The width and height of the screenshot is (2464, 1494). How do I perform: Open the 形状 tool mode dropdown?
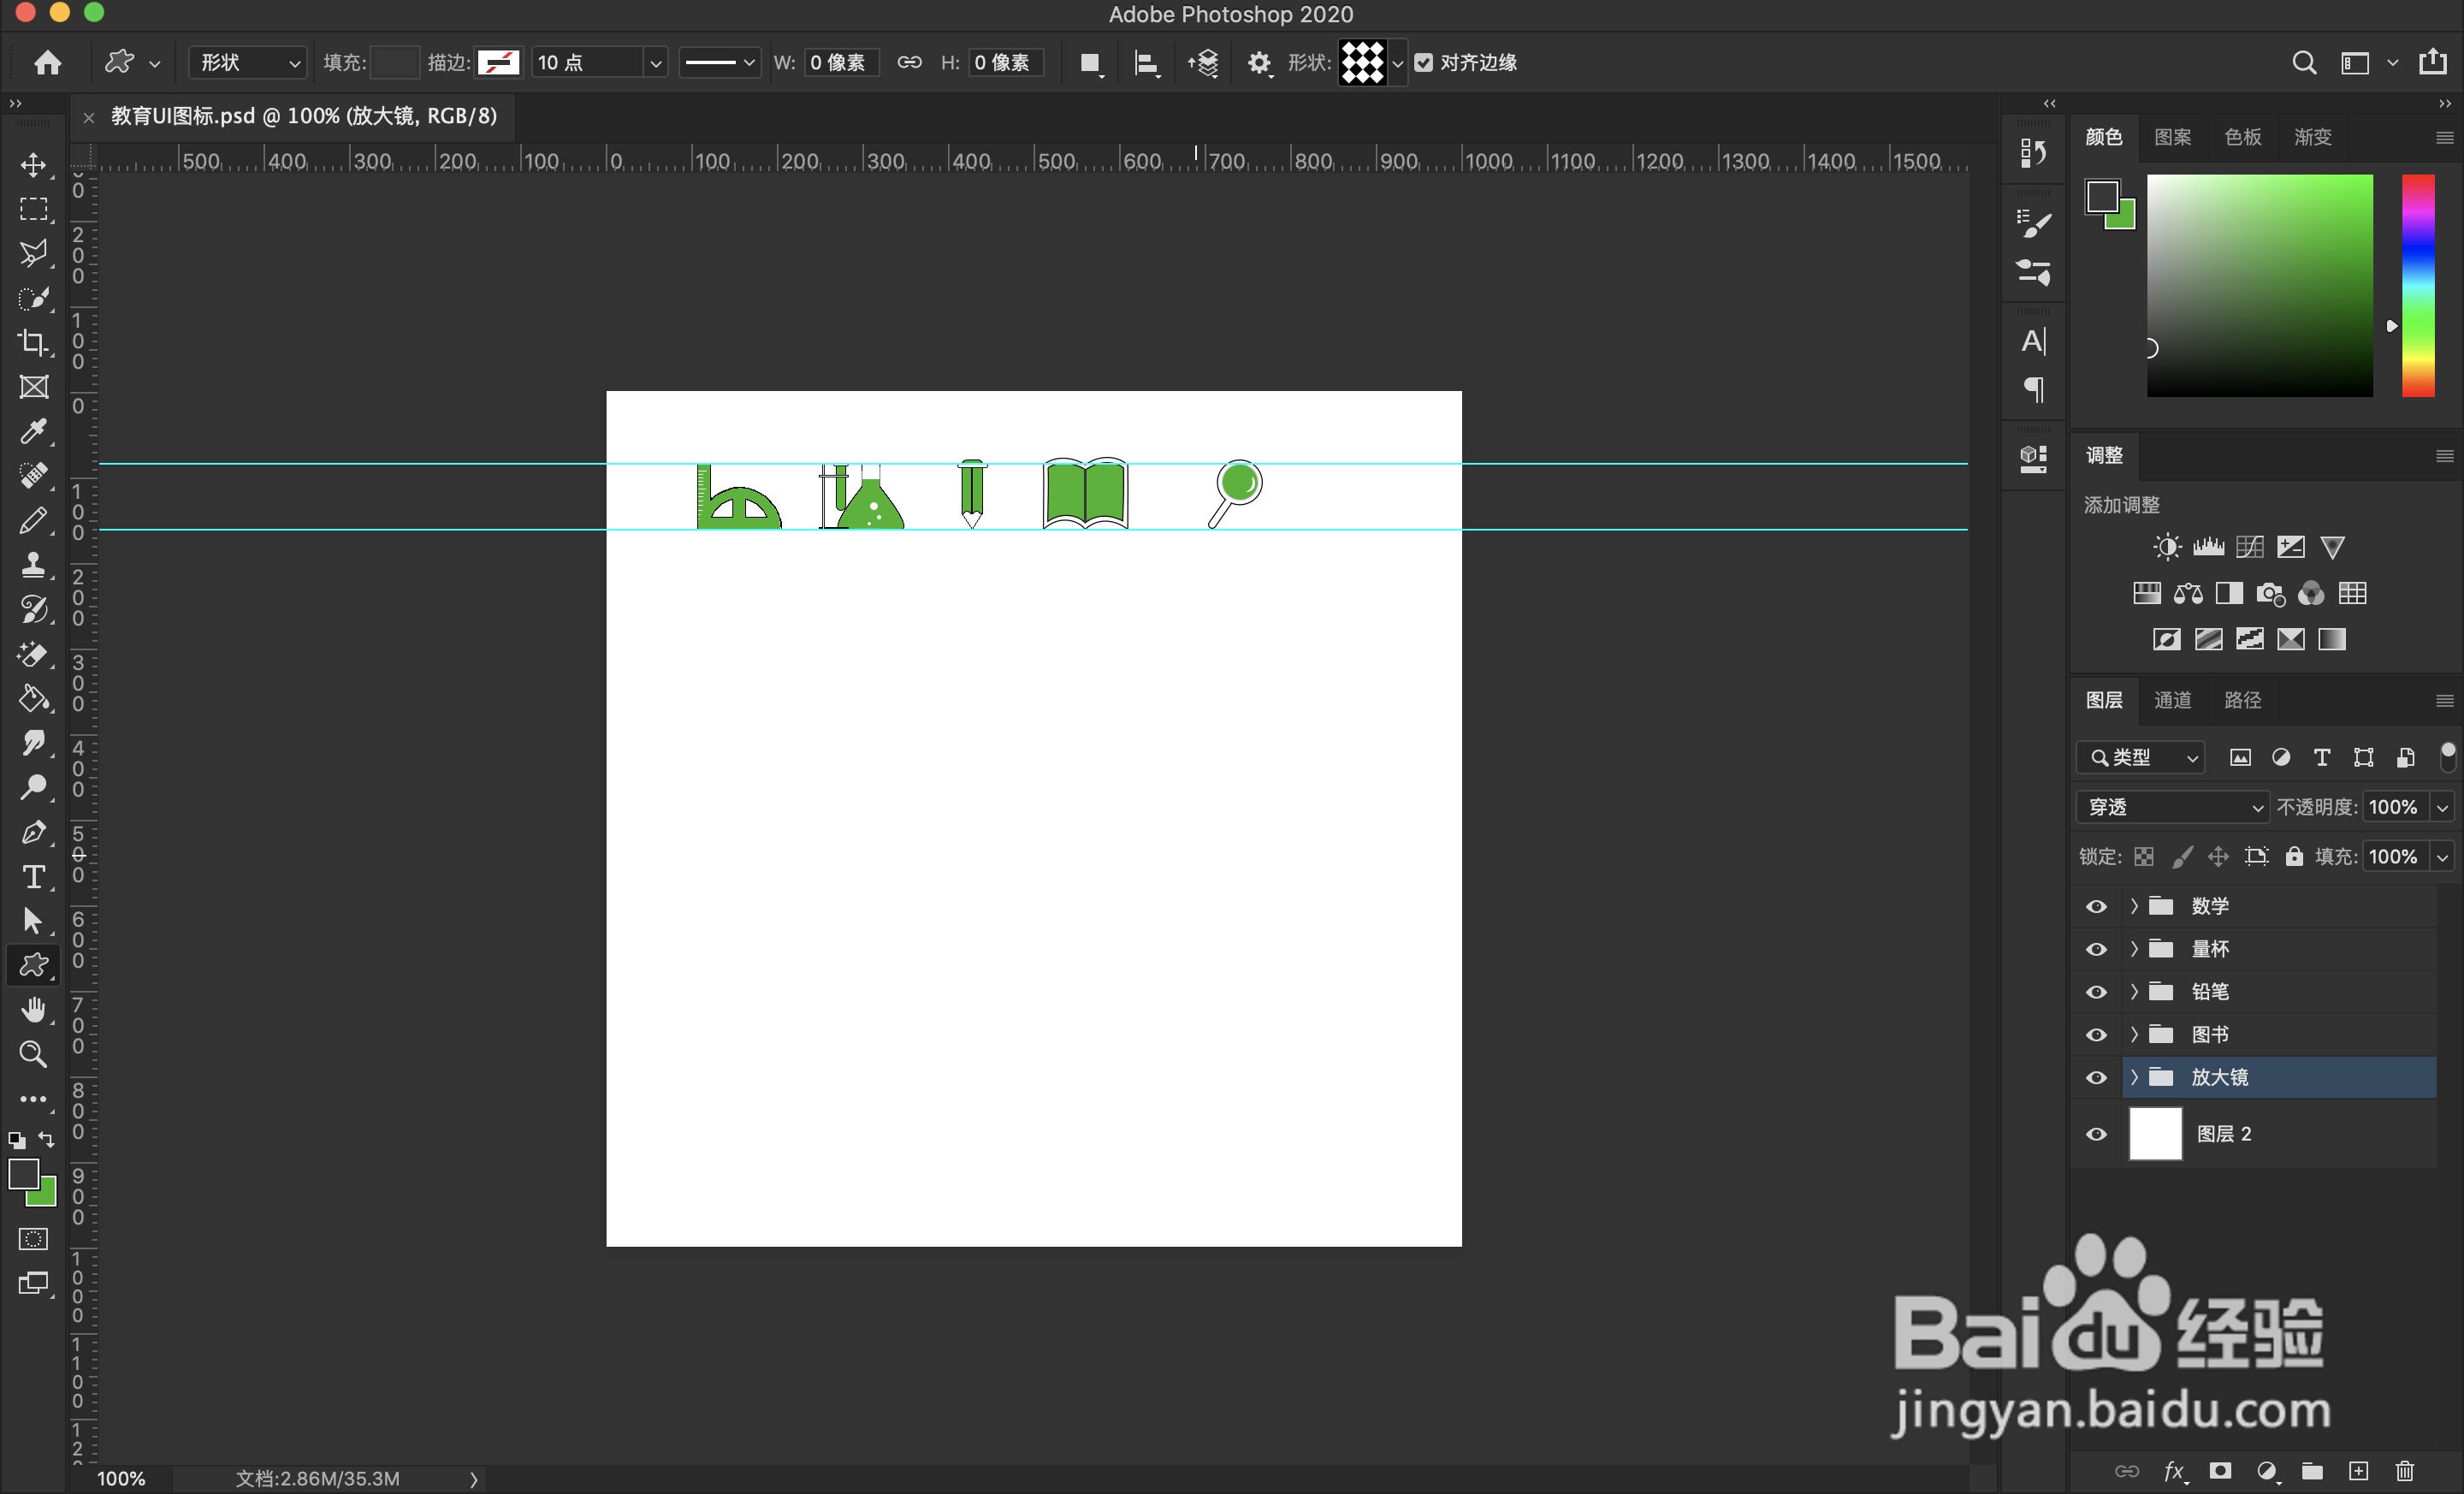click(x=248, y=63)
